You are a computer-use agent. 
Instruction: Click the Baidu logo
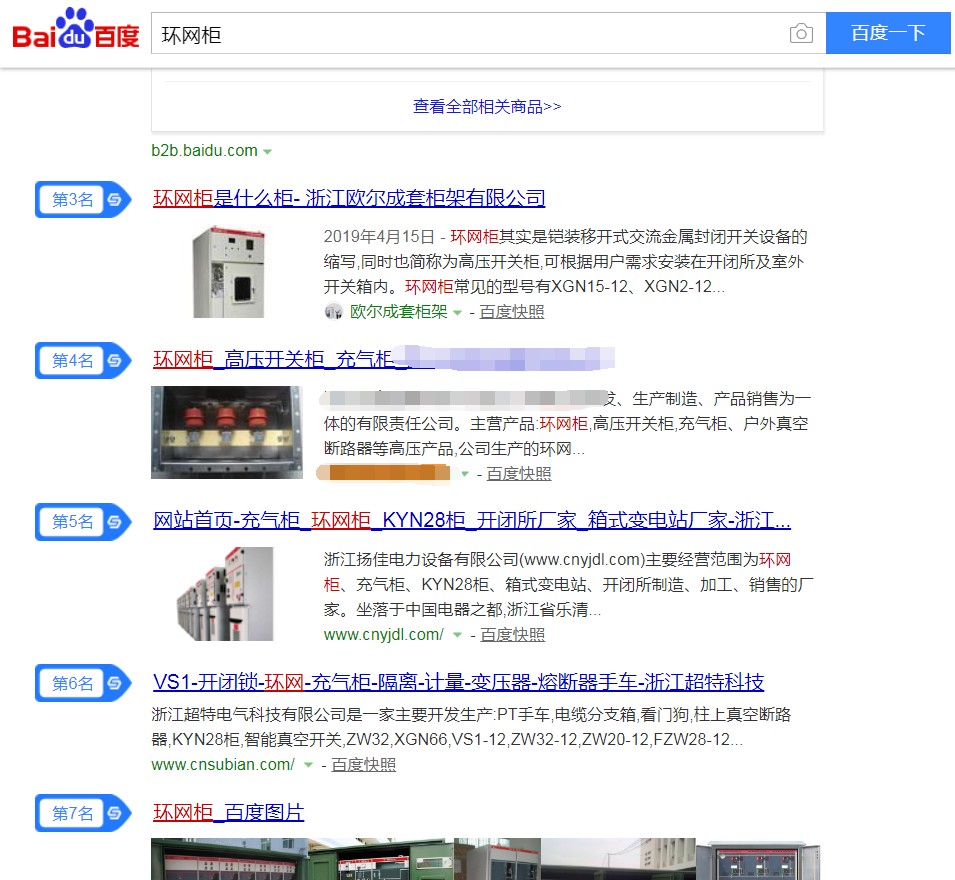[76, 29]
